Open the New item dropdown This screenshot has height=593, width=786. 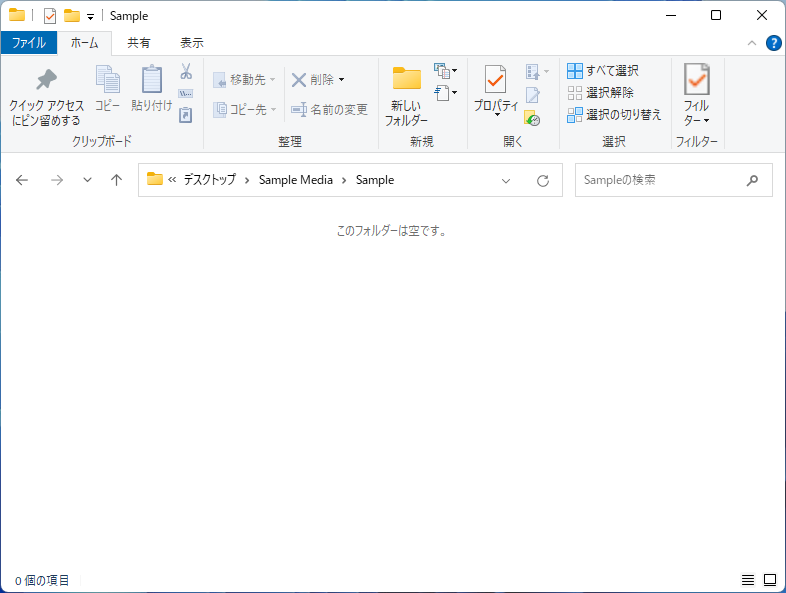point(446,71)
